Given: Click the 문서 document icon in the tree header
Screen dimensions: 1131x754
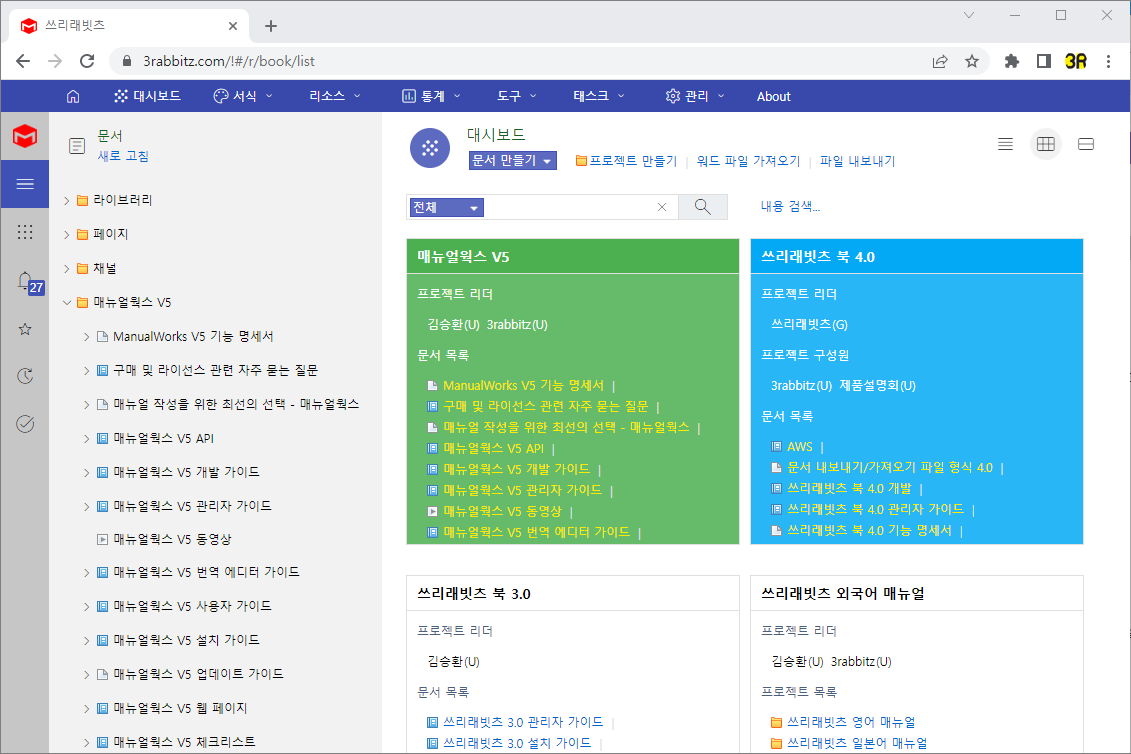Looking at the screenshot, I should point(76,146).
